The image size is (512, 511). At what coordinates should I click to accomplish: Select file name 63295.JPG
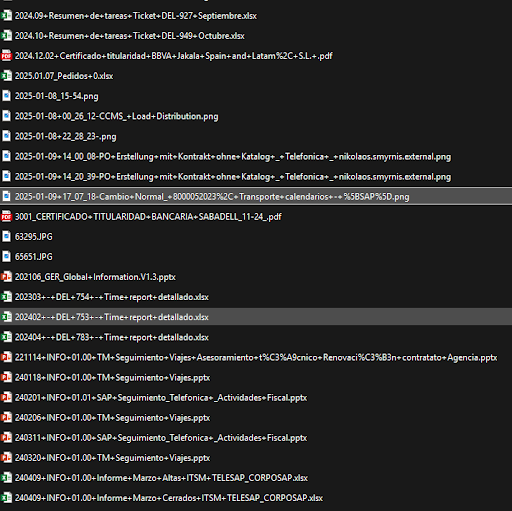click(34, 237)
